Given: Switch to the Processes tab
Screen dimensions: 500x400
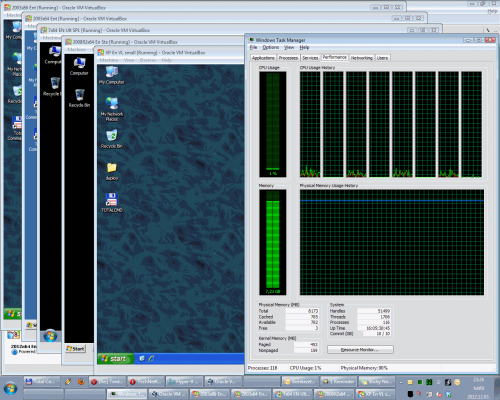Looking at the screenshot, I should point(288,58).
